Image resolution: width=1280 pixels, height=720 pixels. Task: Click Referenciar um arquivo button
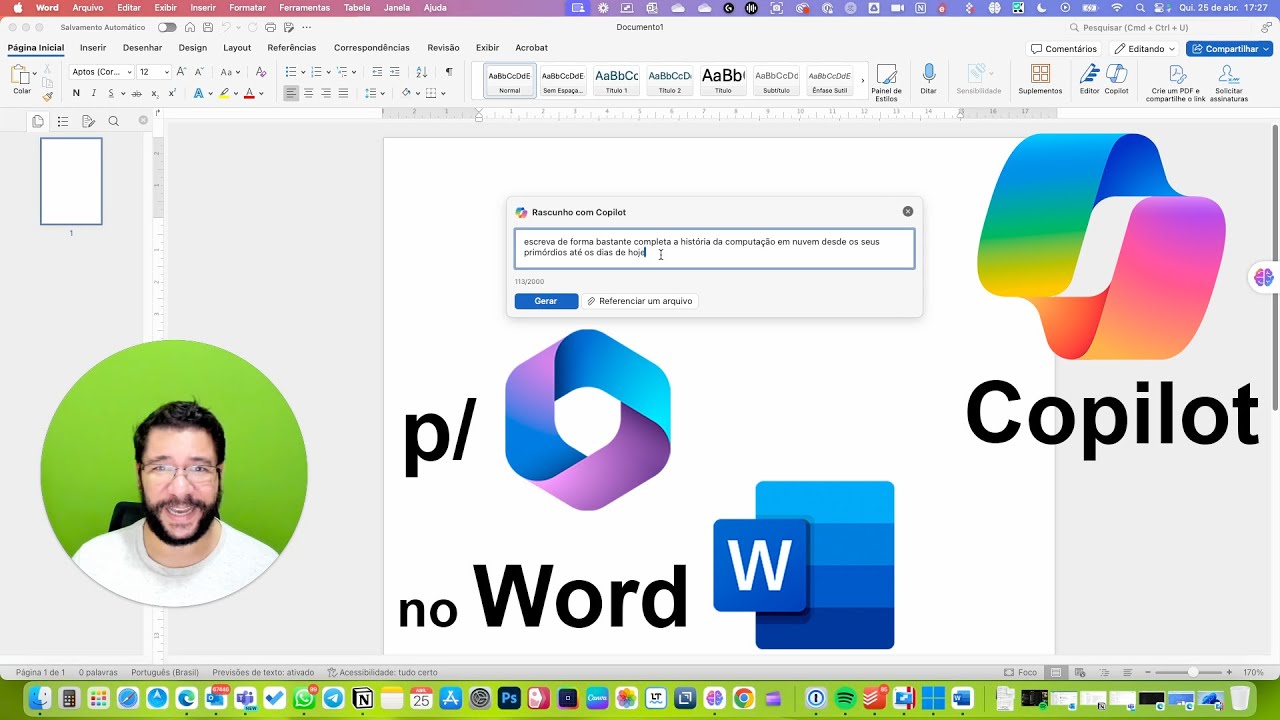click(640, 301)
